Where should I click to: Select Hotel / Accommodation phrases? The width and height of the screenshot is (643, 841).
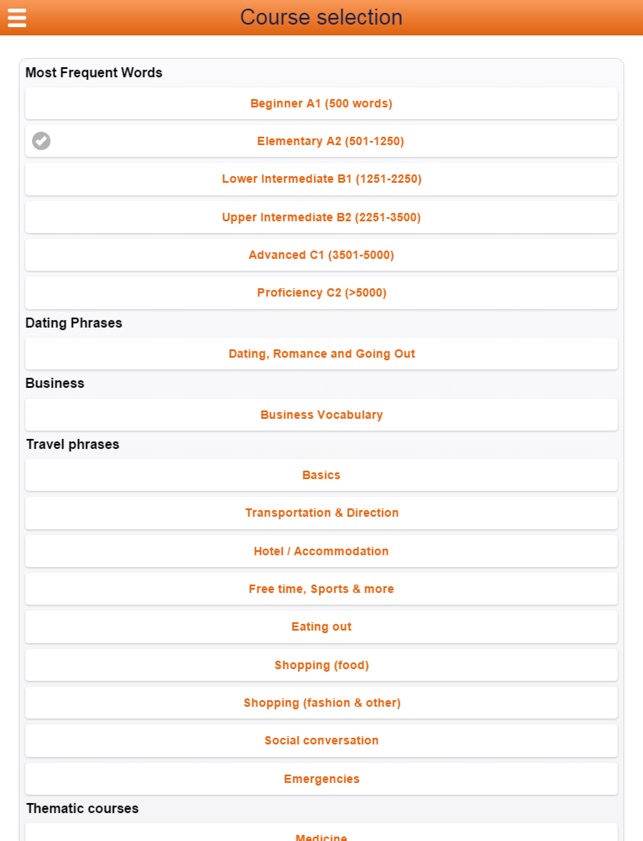point(321,551)
